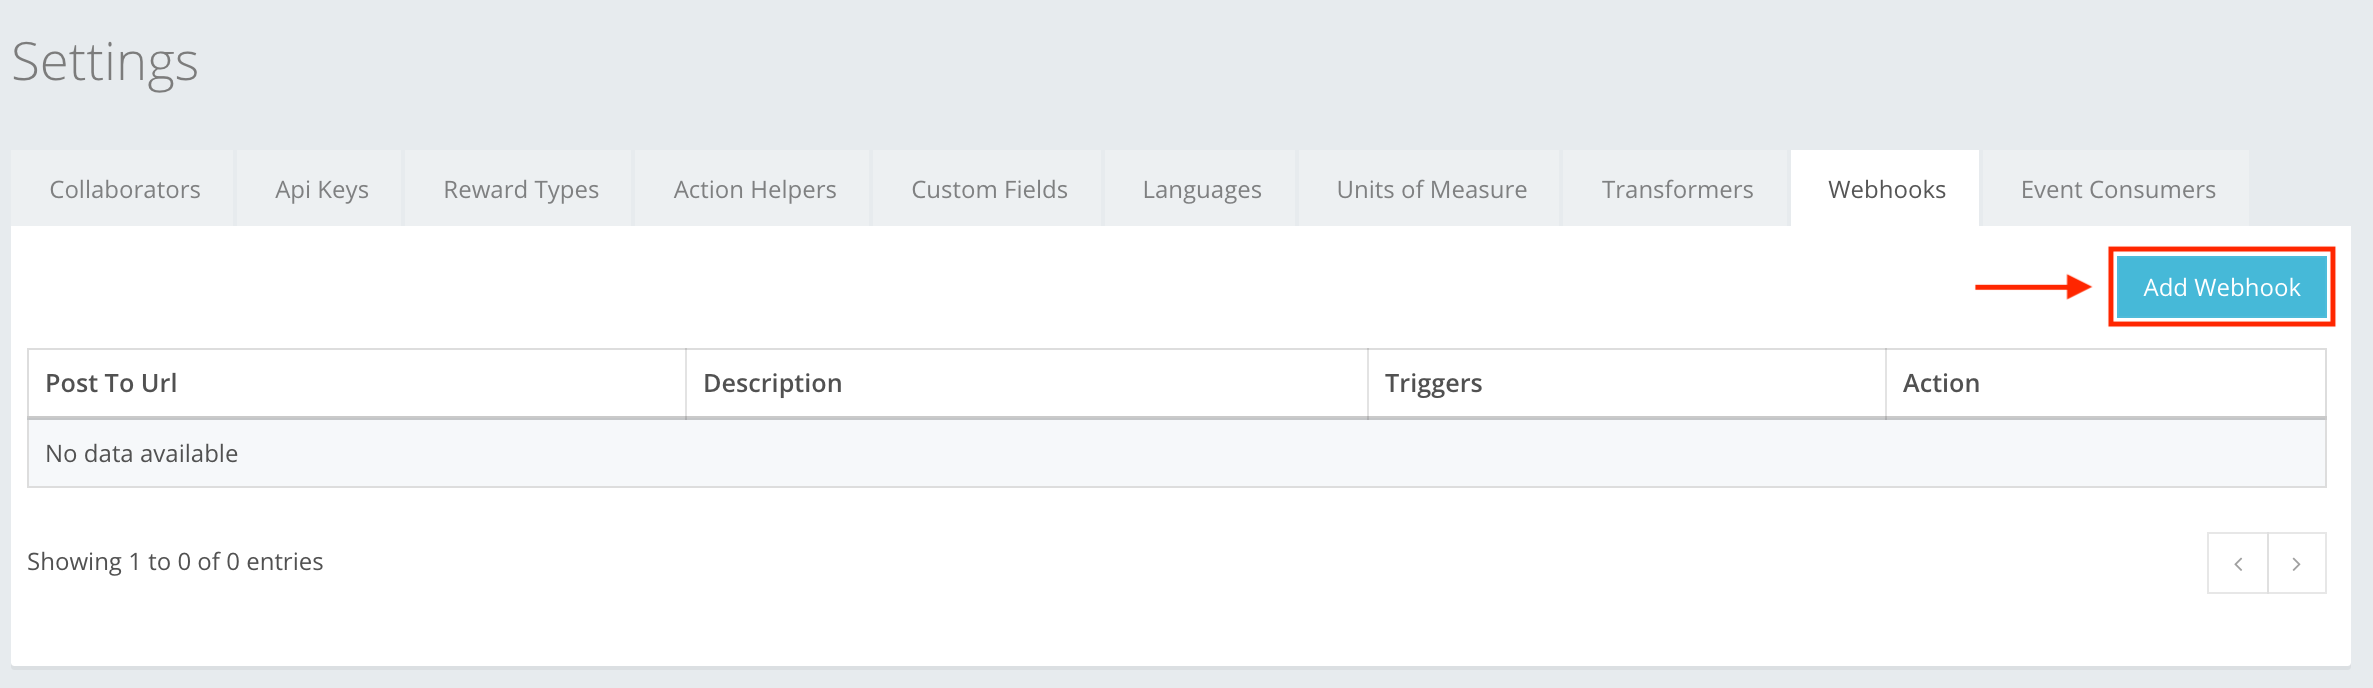This screenshot has width=2373, height=688.
Task: Go to the next page with right chevron
Action: [x=2296, y=562]
